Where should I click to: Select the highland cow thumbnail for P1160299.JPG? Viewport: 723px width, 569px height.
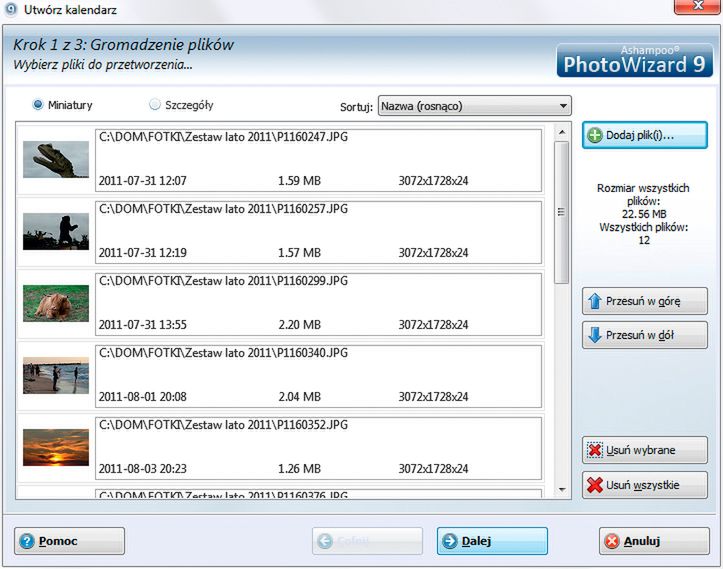pyautogui.click(x=56, y=303)
